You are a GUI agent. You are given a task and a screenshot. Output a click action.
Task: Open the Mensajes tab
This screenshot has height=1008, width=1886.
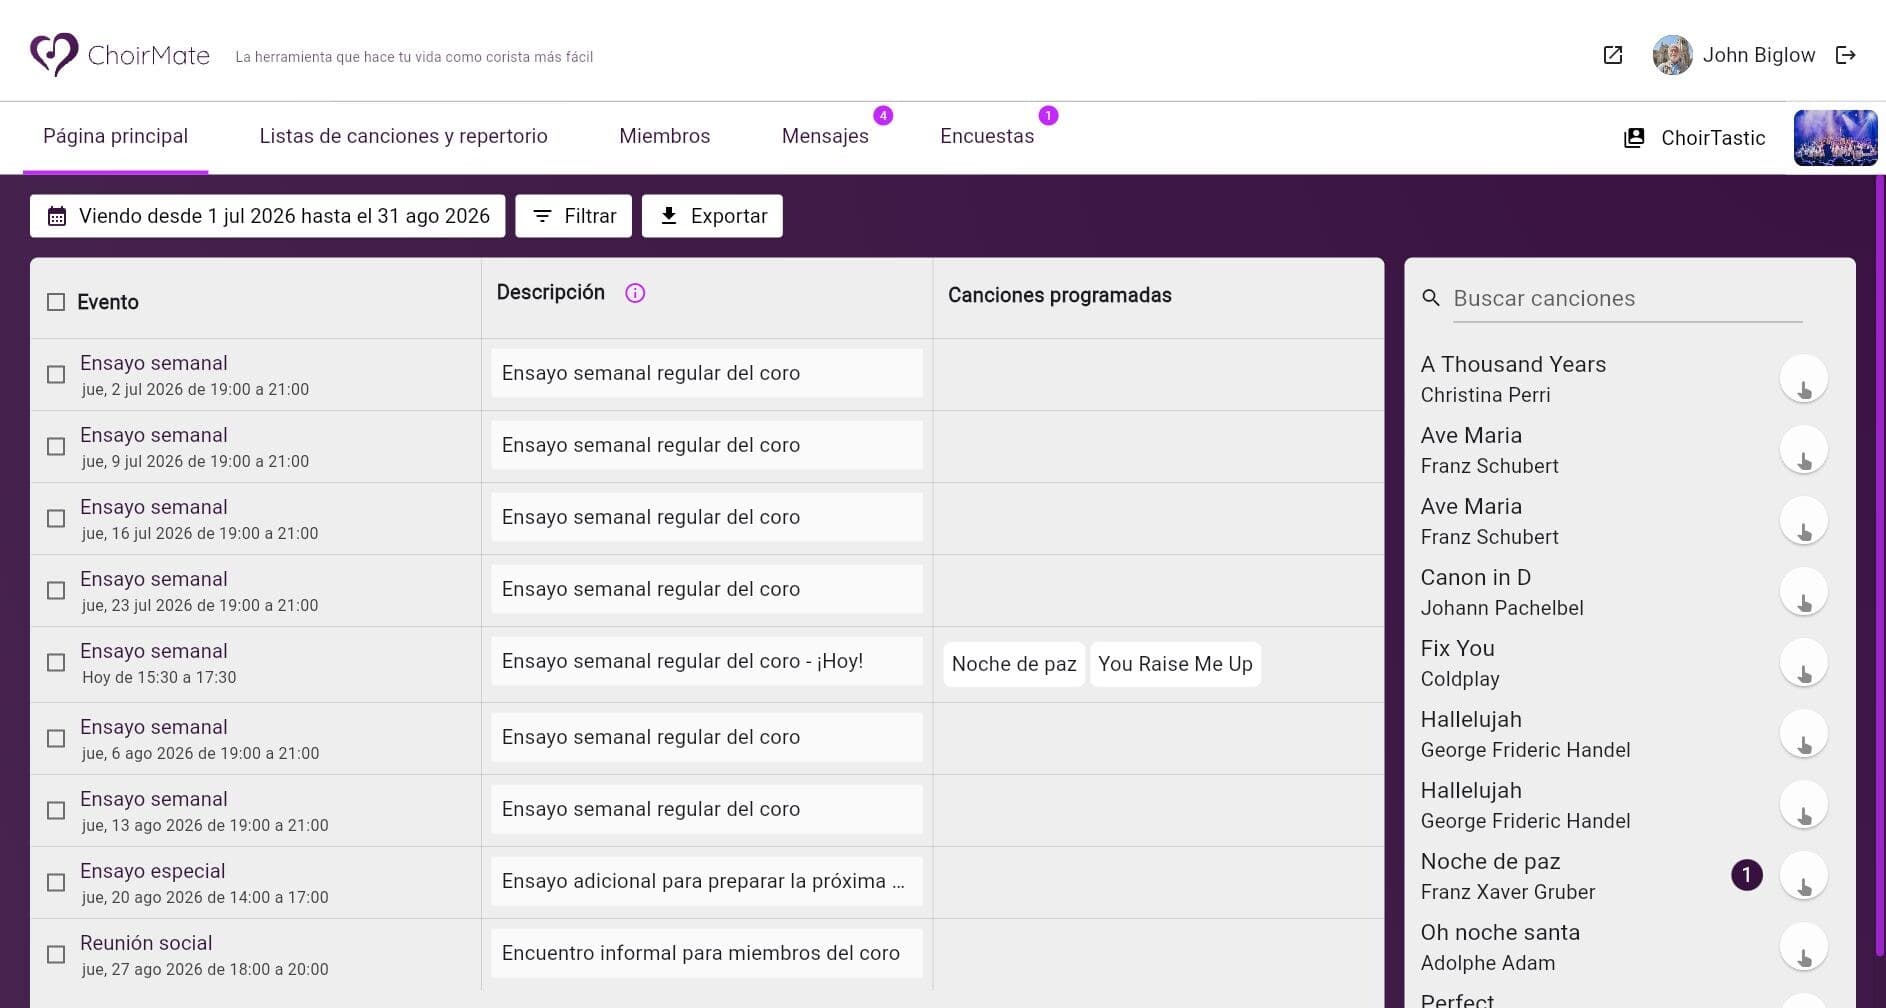coord(825,136)
